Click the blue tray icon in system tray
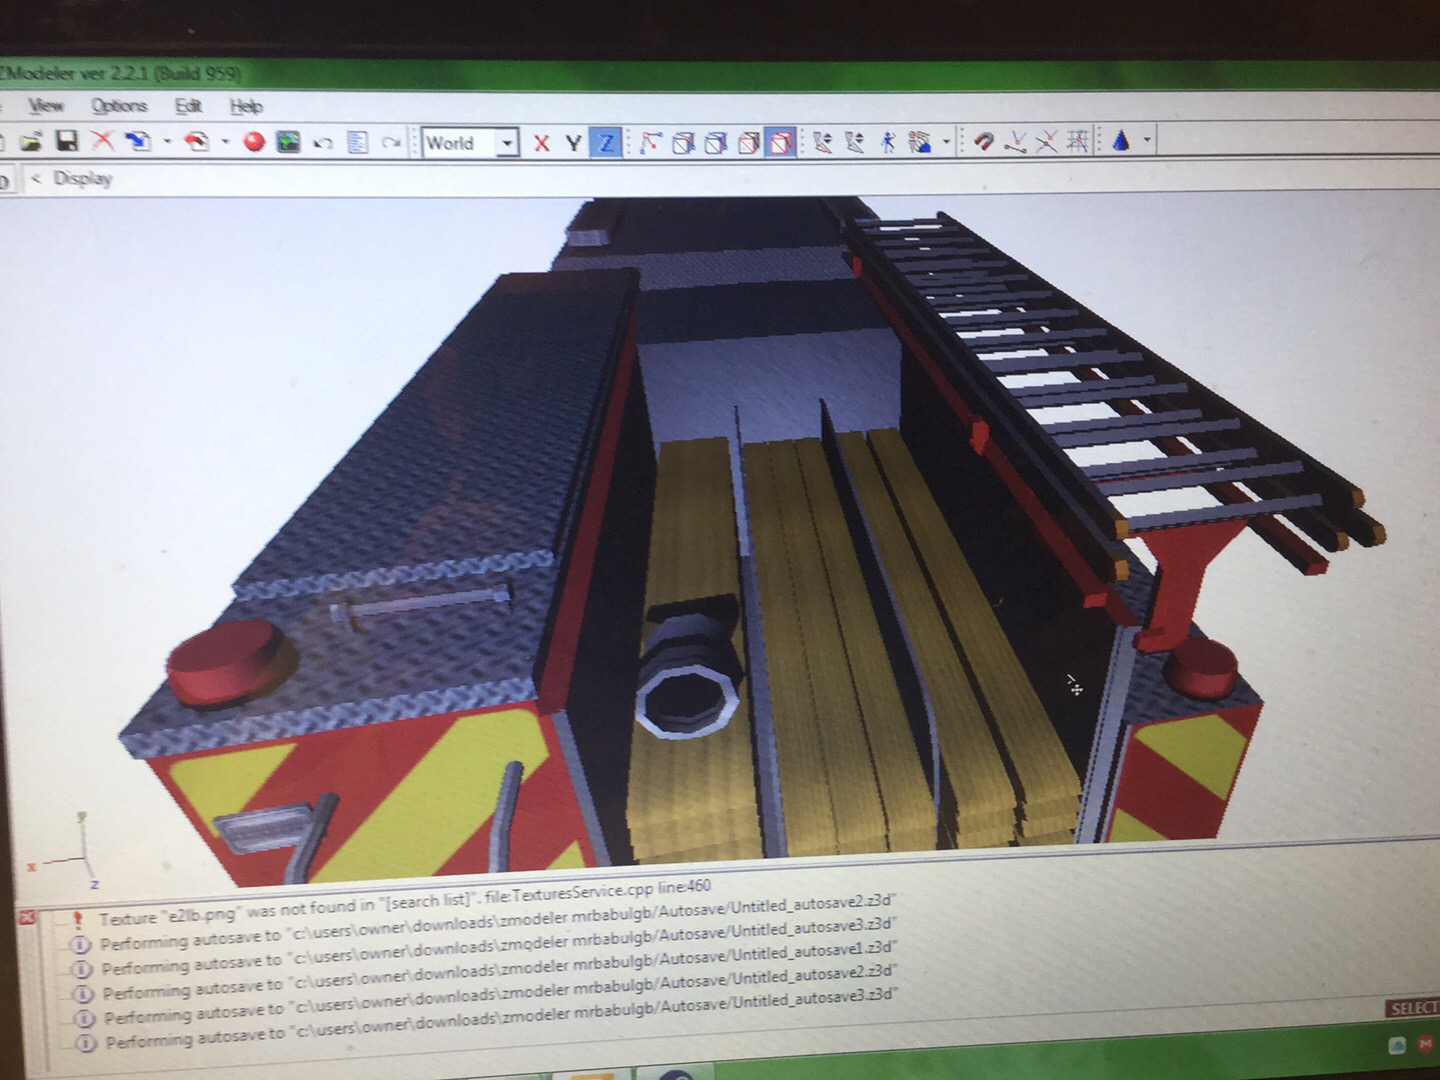 (1398, 1046)
